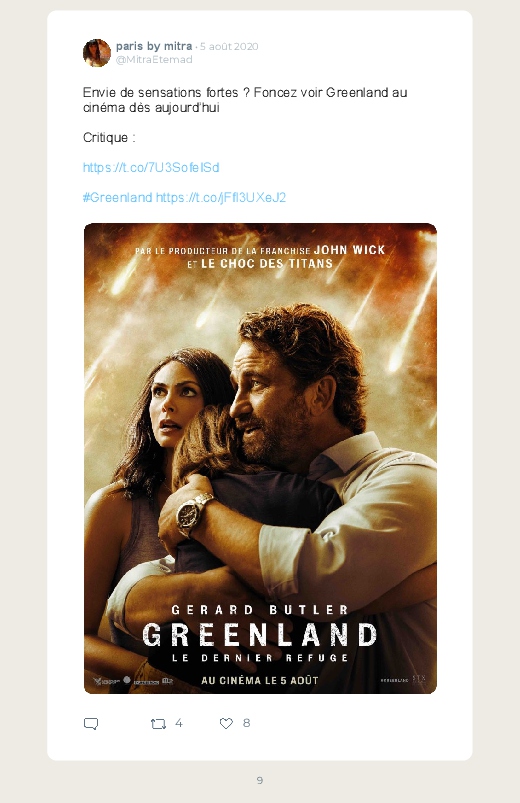Open the t.co/7U3SofeISd critique link

point(151,167)
